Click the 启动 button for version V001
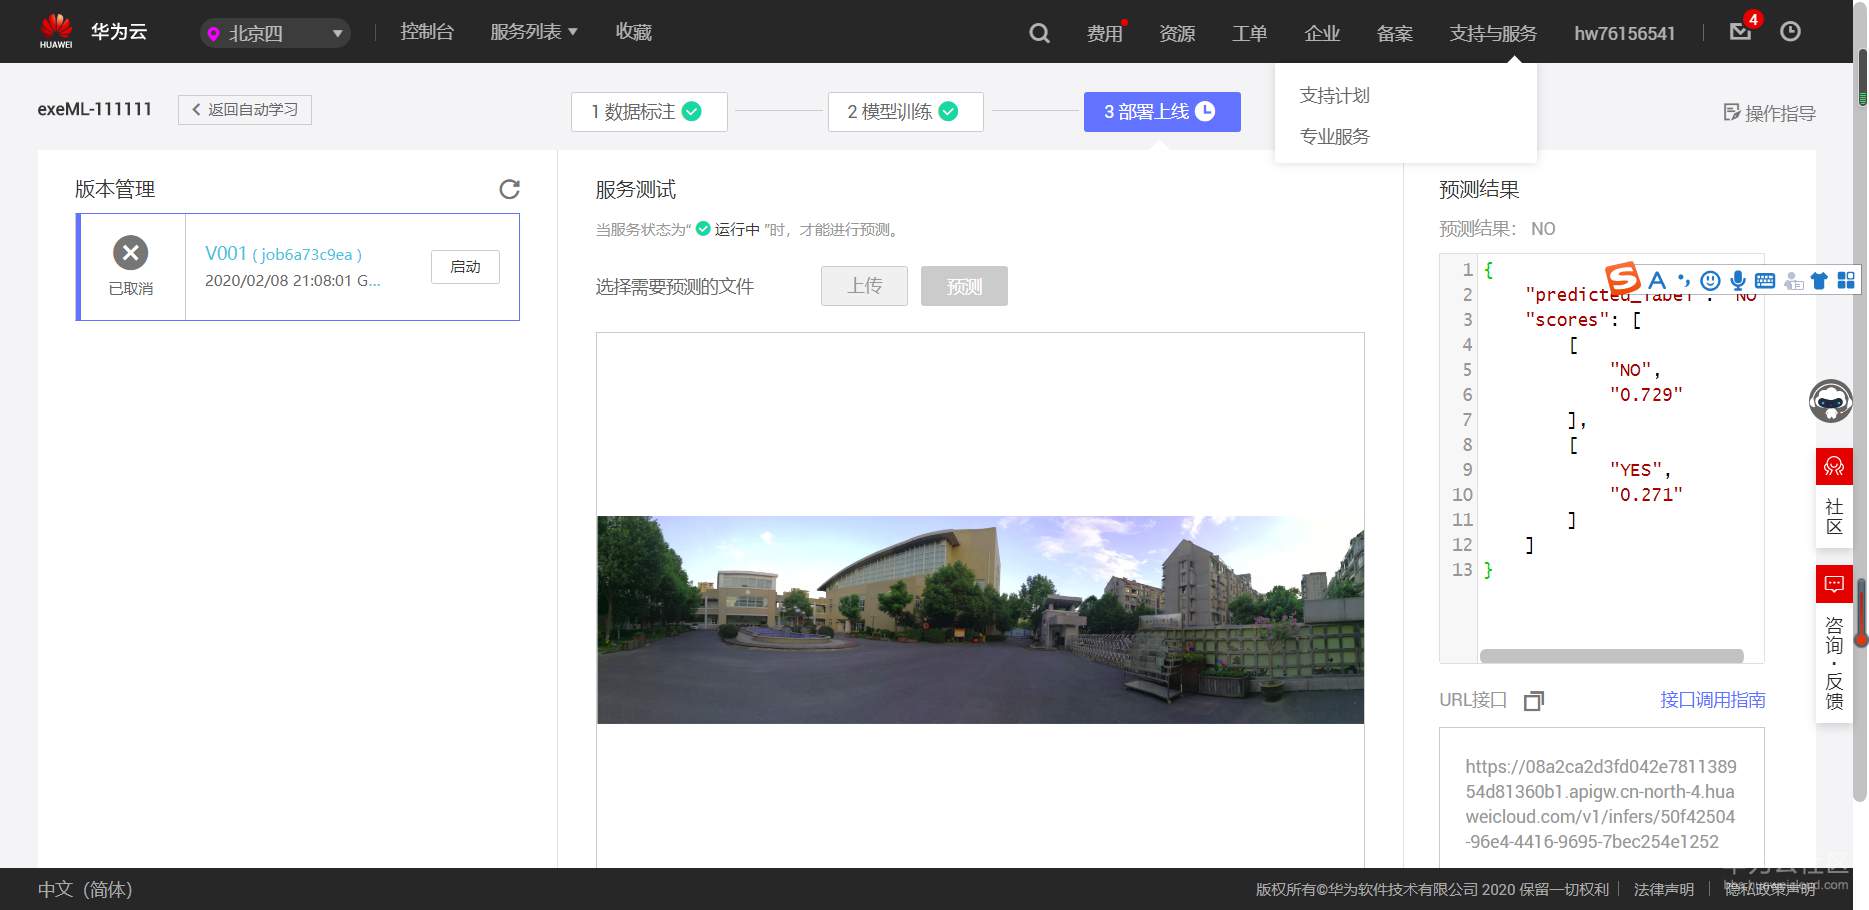The height and width of the screenshot is (910, 1869). tap(464, 266)
